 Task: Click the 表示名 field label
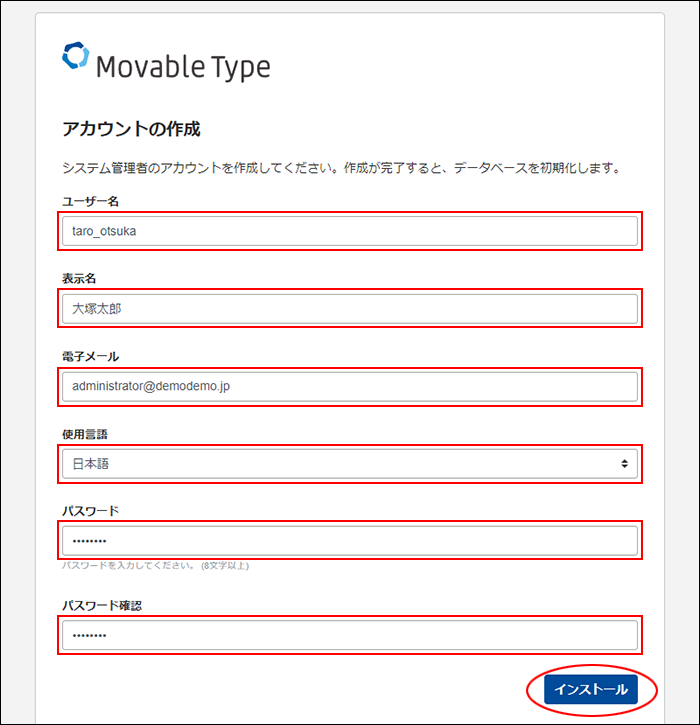pyautogui.click(x=79, y=278)
